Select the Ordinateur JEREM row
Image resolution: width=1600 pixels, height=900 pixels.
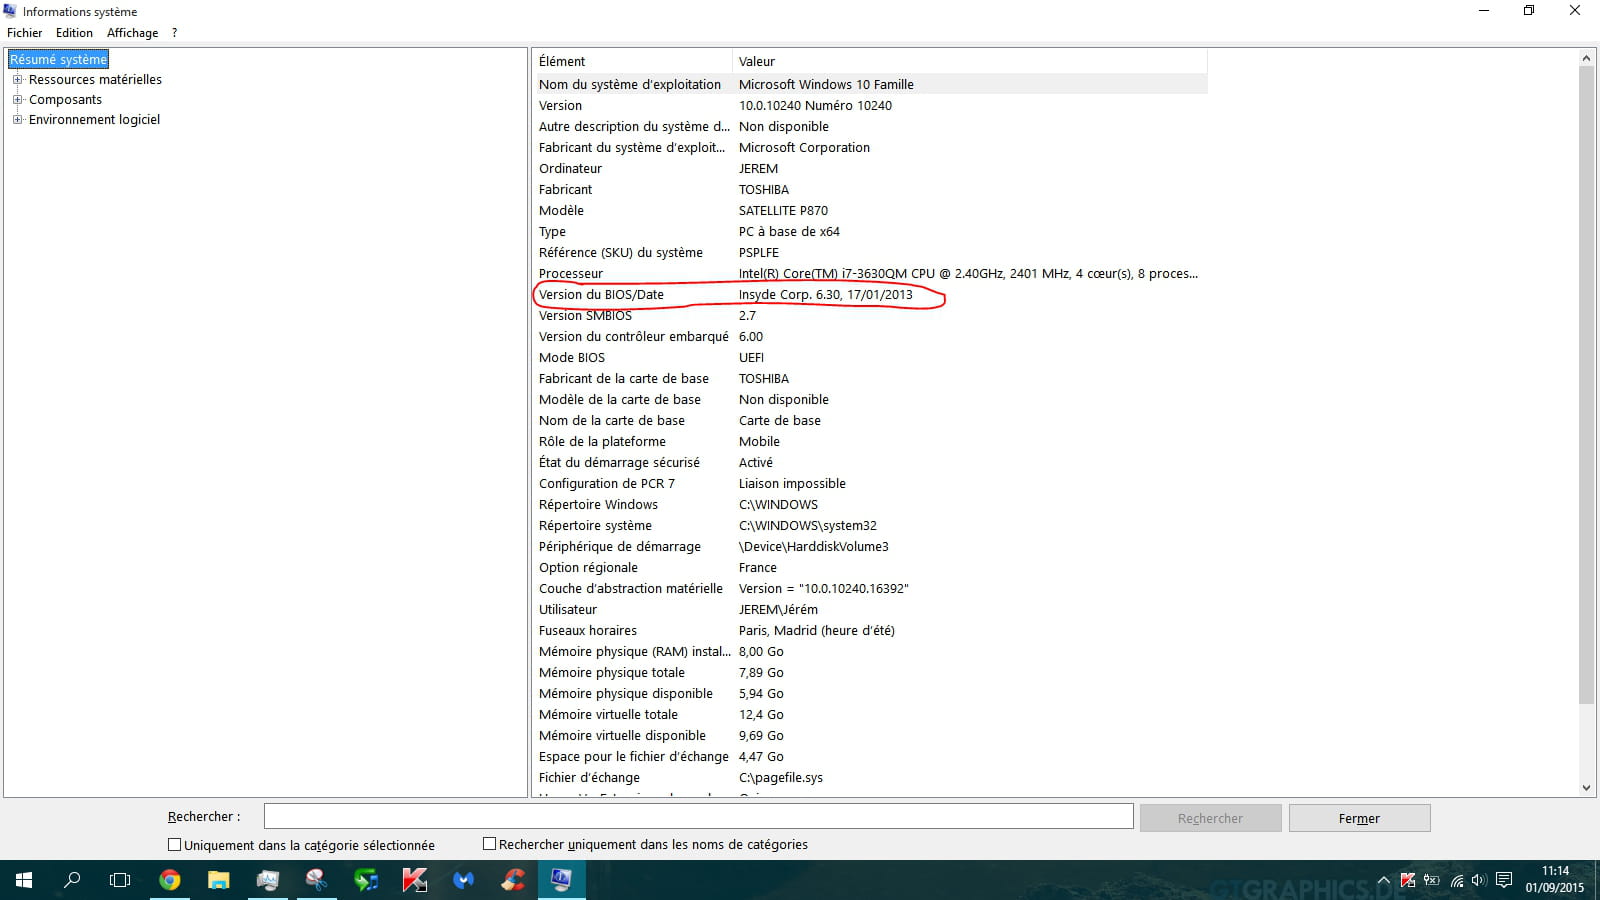870,168
